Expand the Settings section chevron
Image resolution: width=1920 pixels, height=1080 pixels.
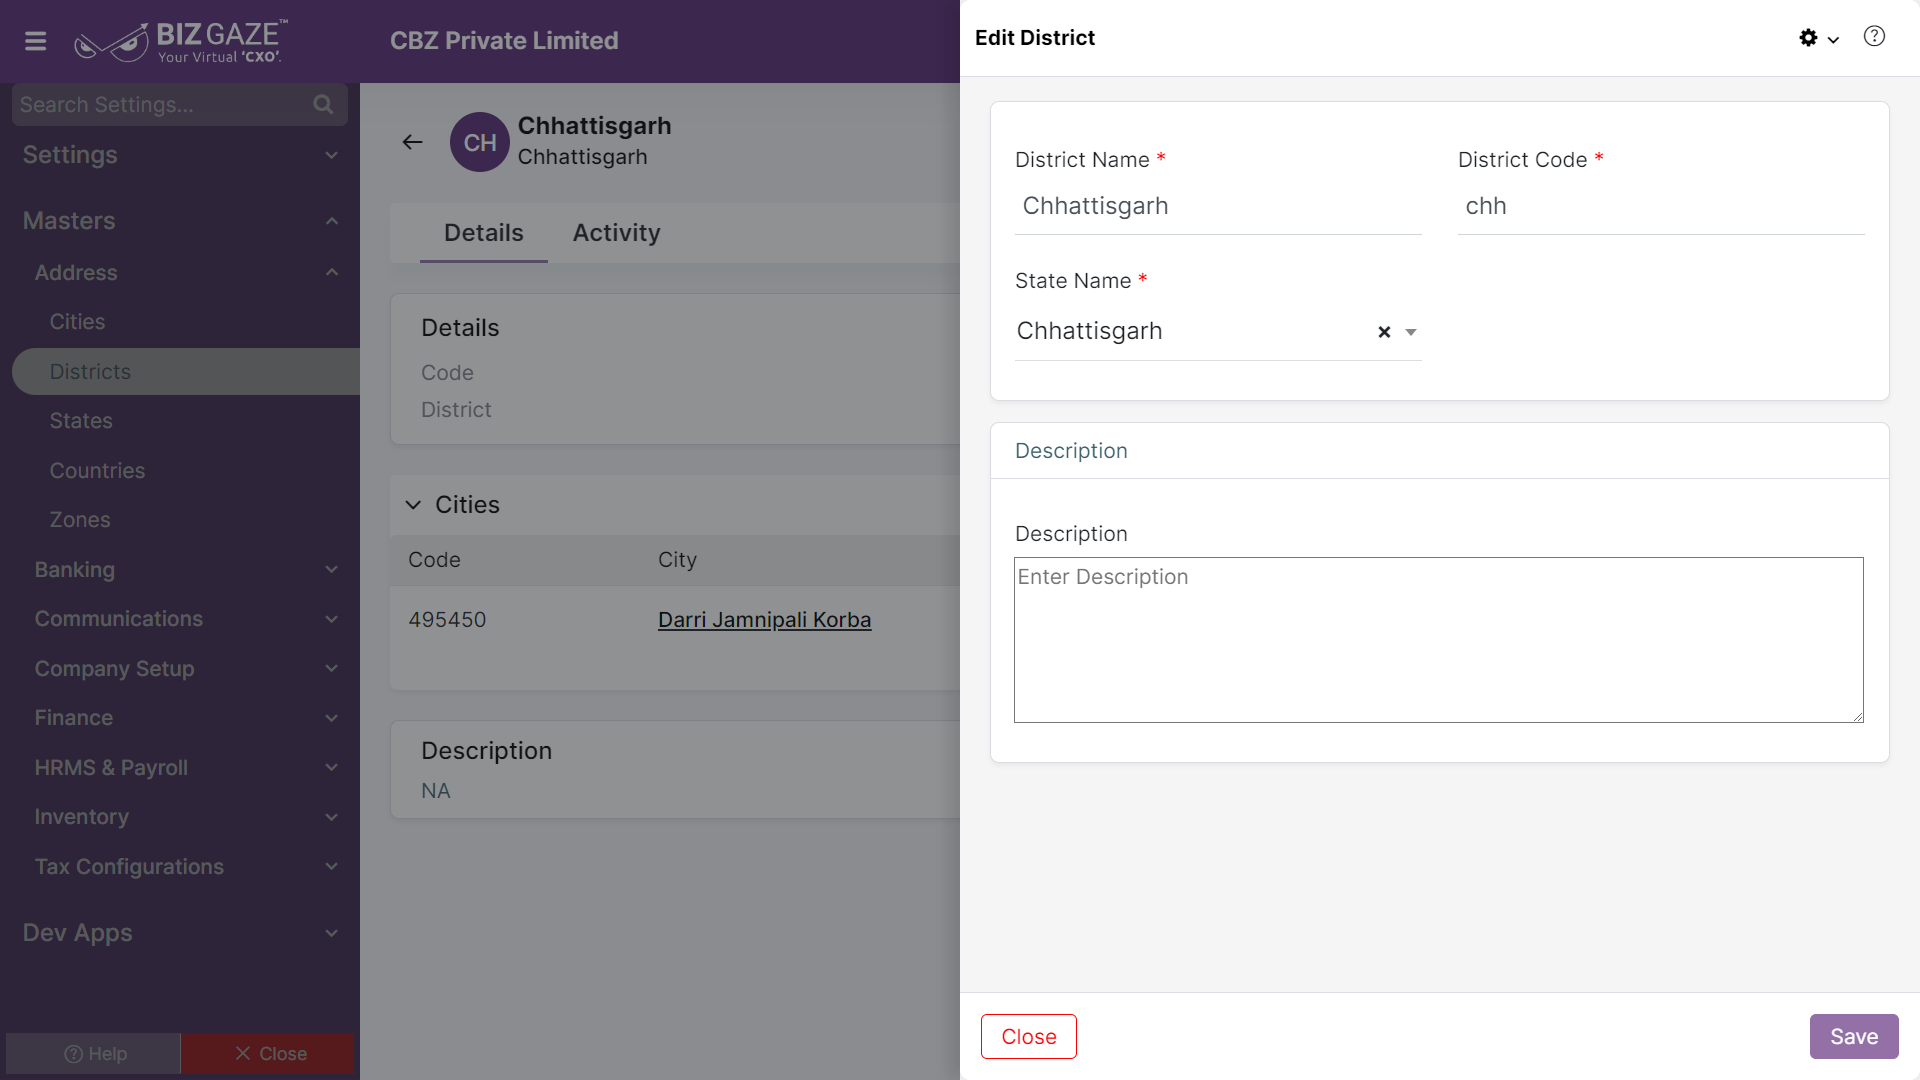[x=332, y=155]
